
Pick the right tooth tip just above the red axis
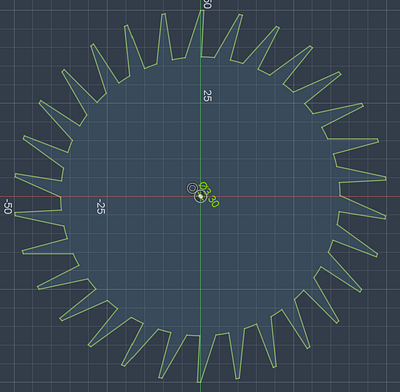pyautogui.click(x=386, y=179)
